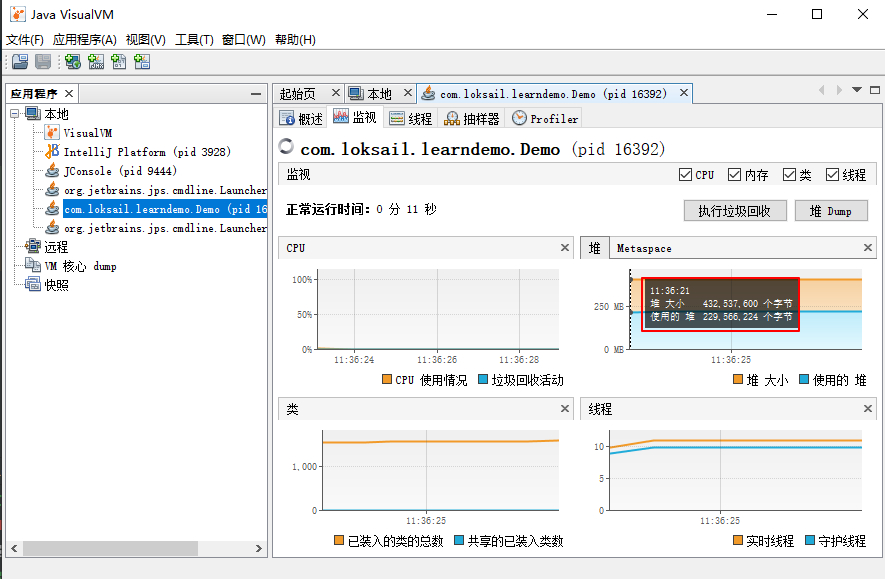Close the 堆 memory graph panel
The image size is (885, 579).
(868, 248)
